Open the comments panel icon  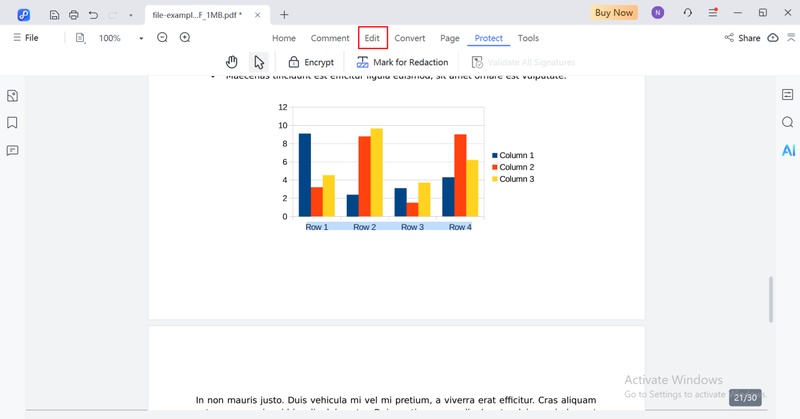coord(12,151)
